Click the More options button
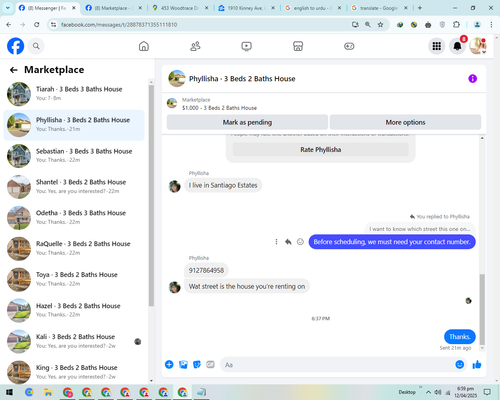This screenshot has height=400, width=500. pyautogui.click(x=405, y=122)
